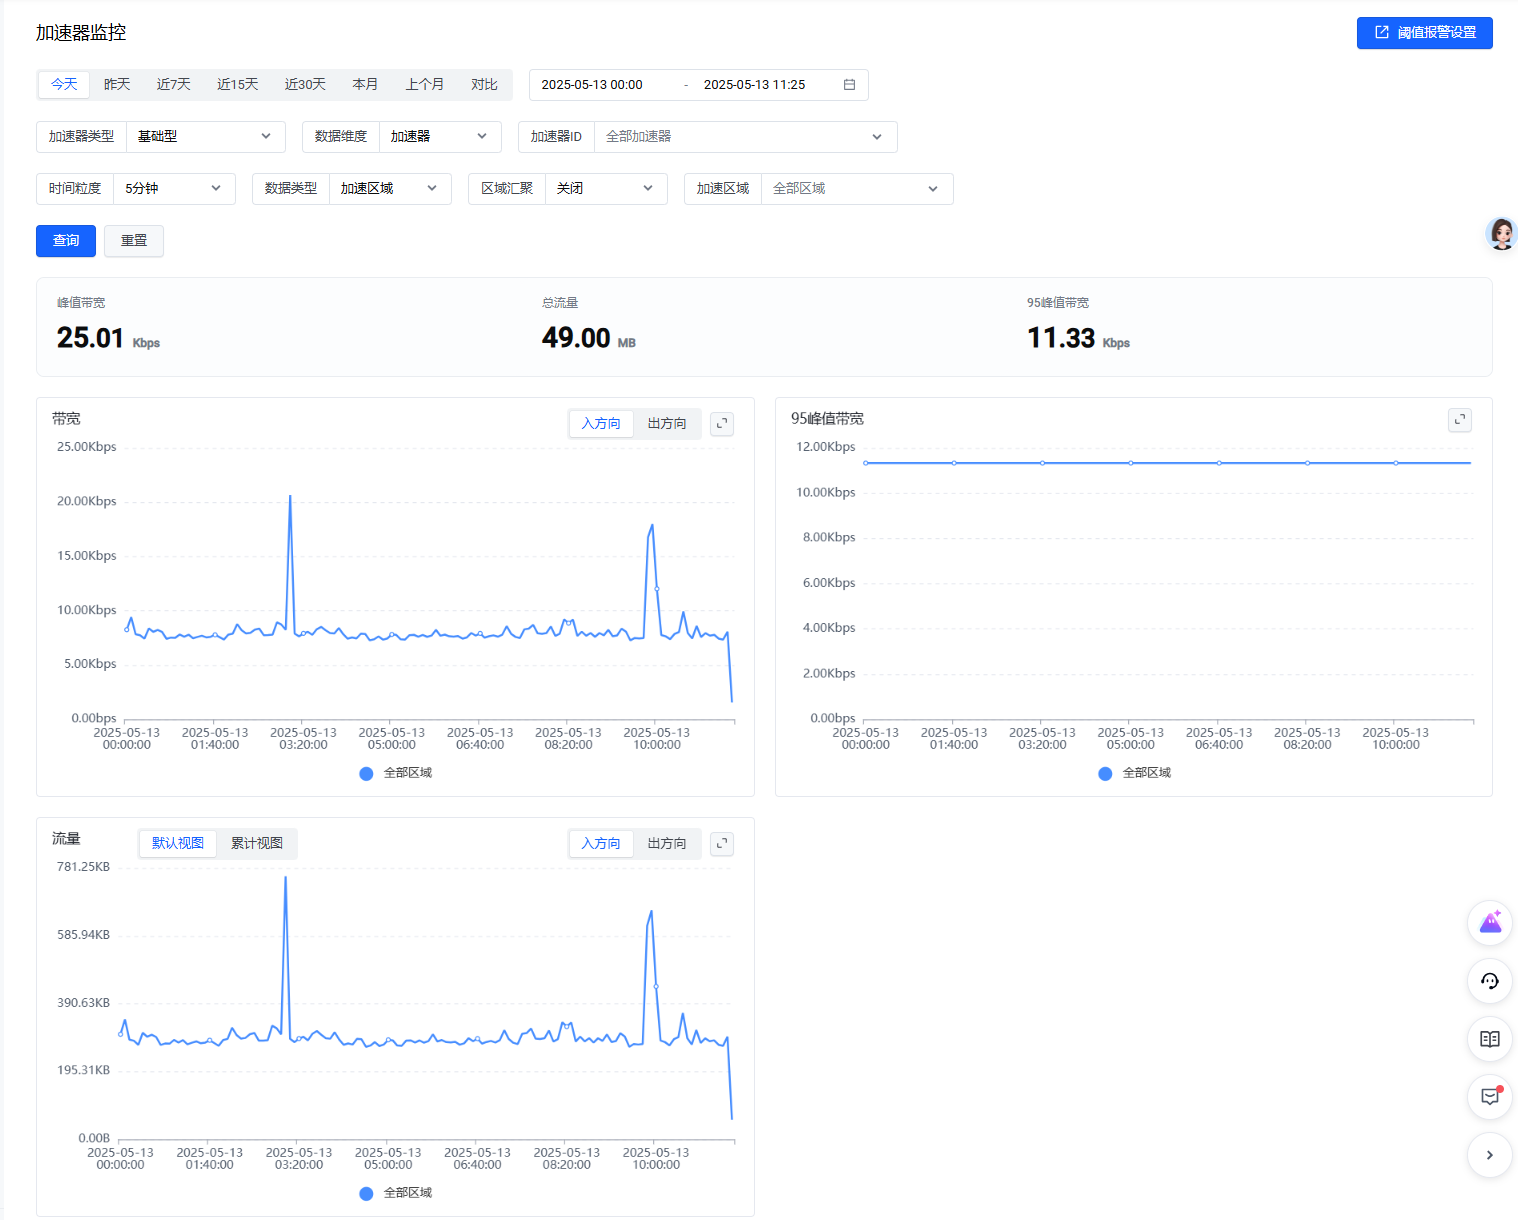The height and width of the screenshot is (1220, 1518).
Task: Click the 查询 button
Action: (x=66, y=241)
